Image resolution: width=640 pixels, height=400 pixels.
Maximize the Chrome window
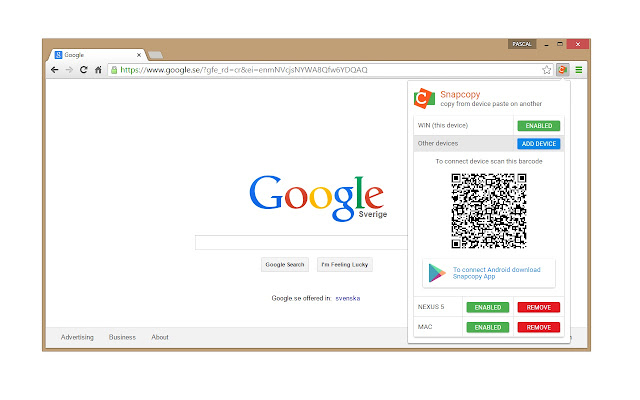point(560,44)
